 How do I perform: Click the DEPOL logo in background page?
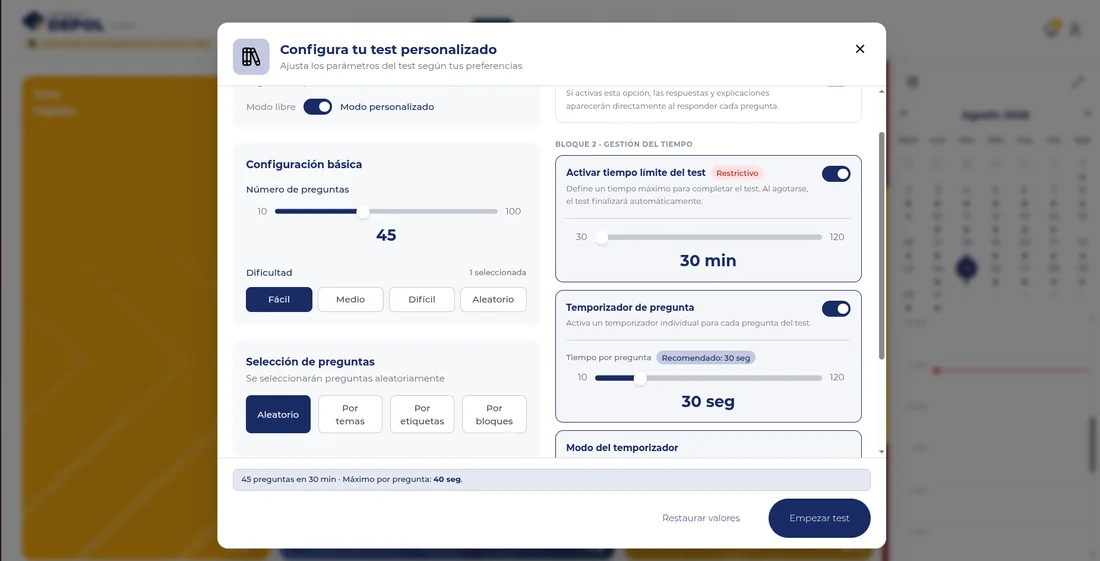coord(64,22)
